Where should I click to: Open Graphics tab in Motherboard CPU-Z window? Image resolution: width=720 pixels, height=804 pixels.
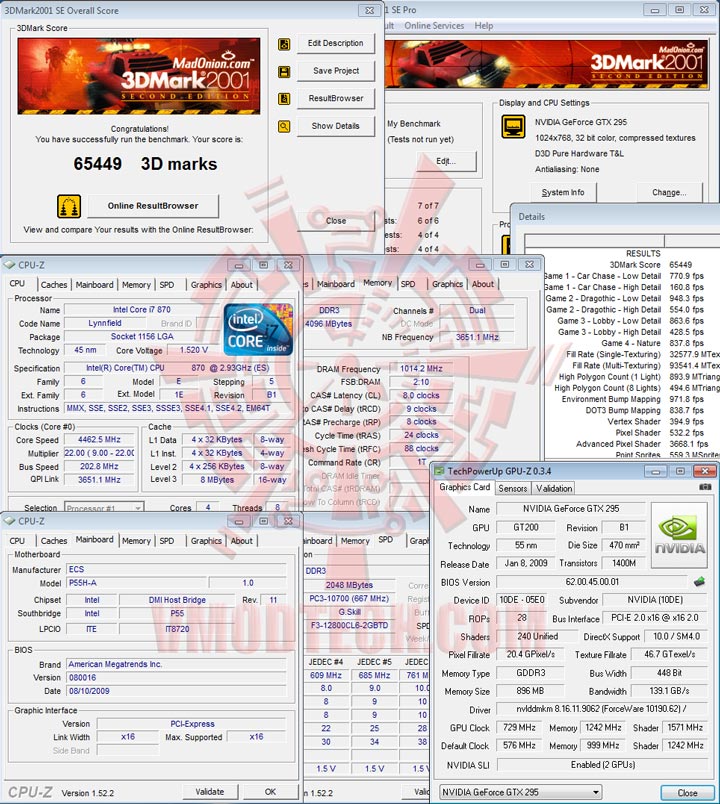coord(206,541)
